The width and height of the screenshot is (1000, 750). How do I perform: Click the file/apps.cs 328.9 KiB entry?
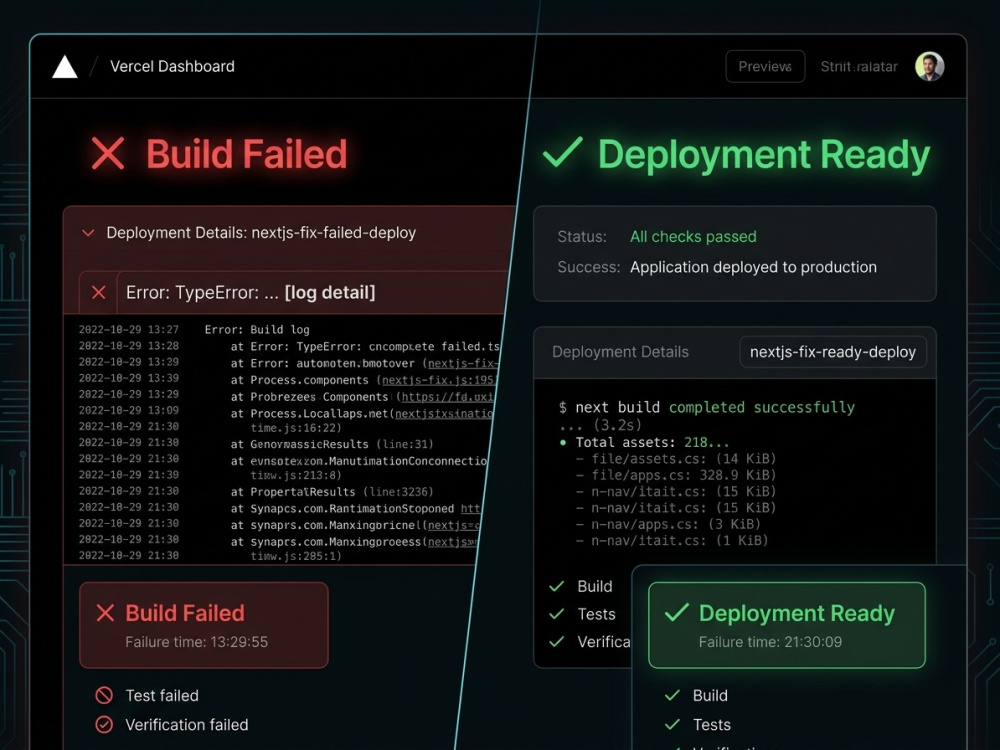(675, 475)
